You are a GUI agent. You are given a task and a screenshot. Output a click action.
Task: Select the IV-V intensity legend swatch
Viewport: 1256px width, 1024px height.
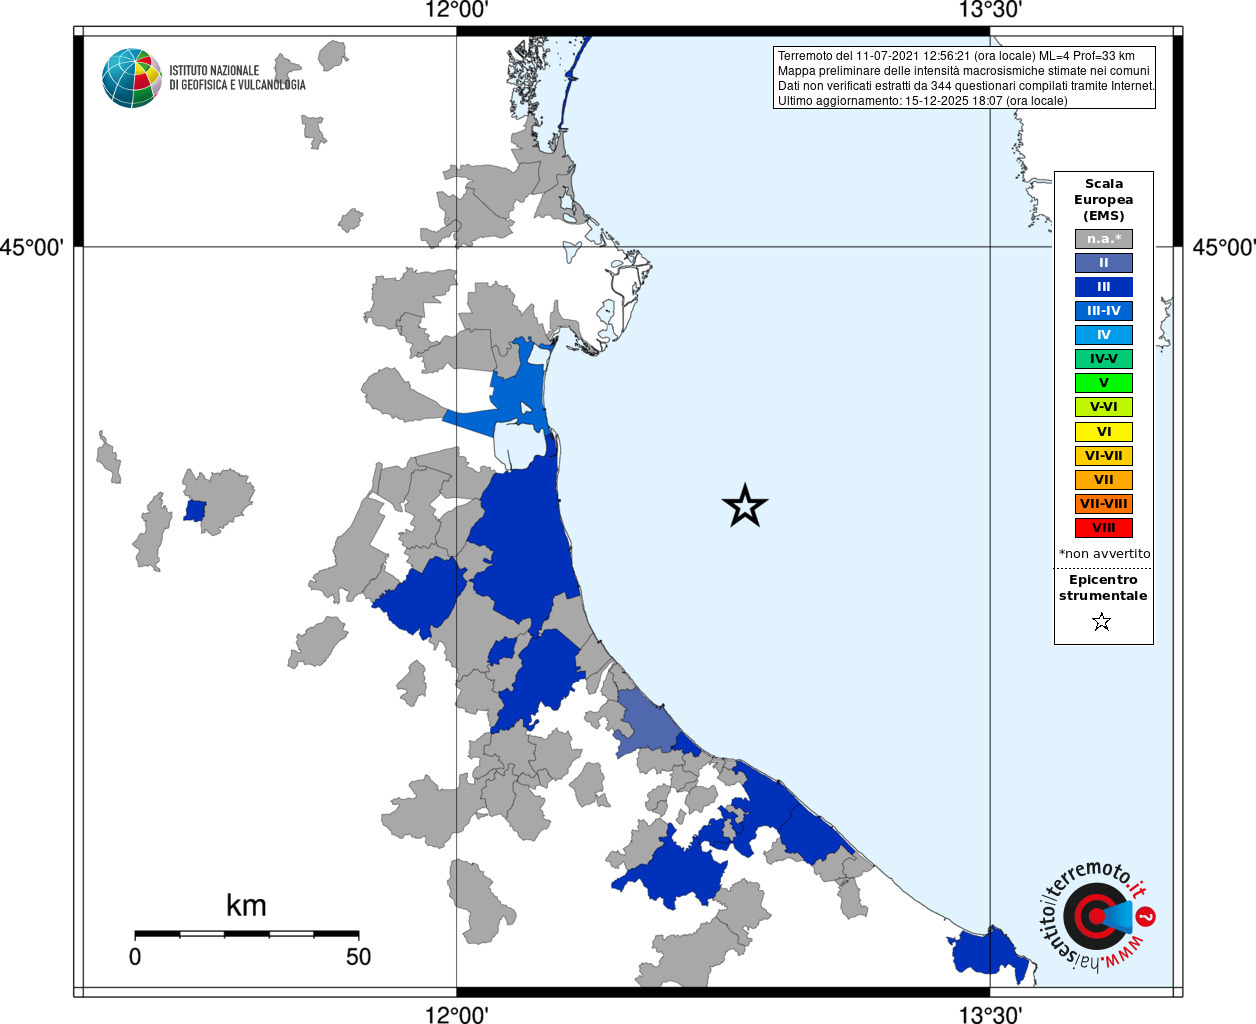click(x=1104, y=359)
